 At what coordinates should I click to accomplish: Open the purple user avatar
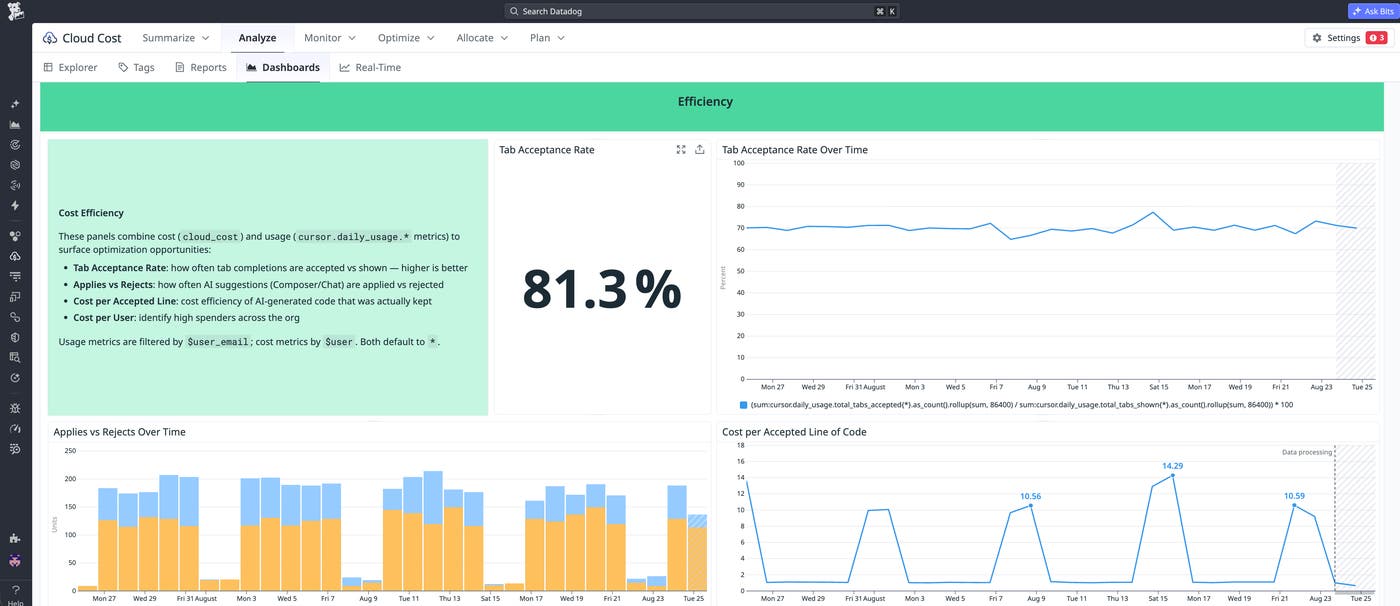click(15, 562)
